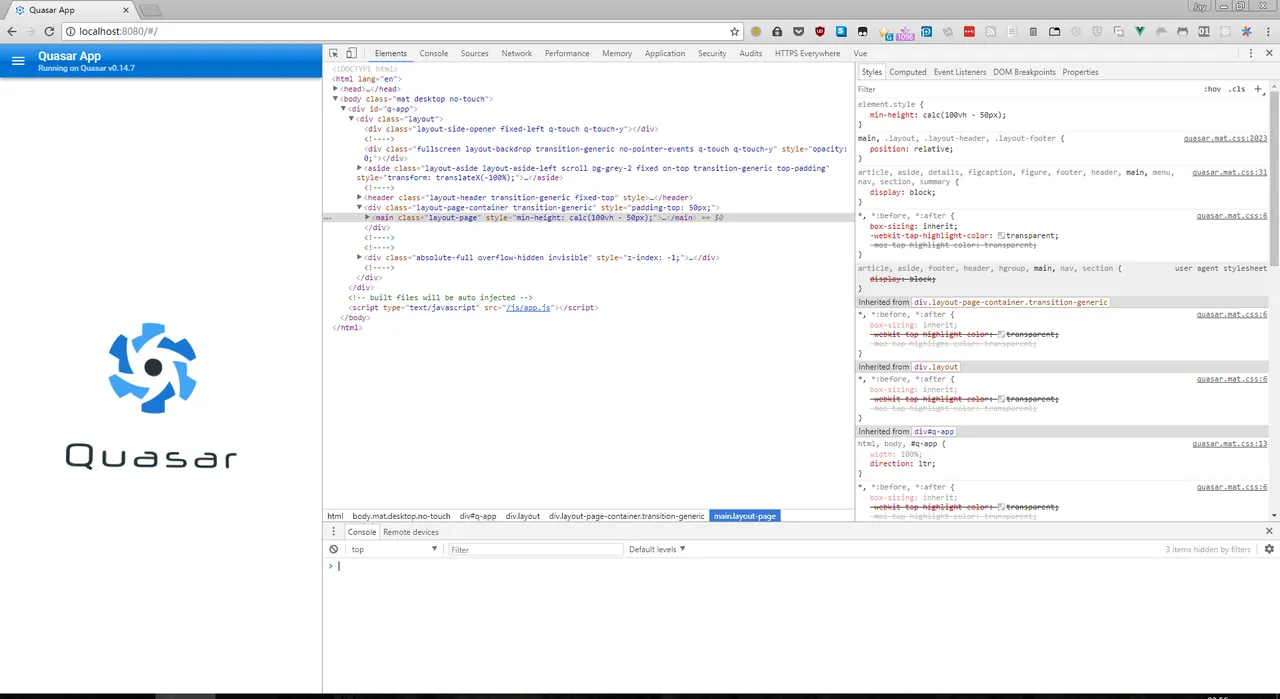Expand the header layout-header node
Screen dimensions: 1280x699
coord(360,198)
